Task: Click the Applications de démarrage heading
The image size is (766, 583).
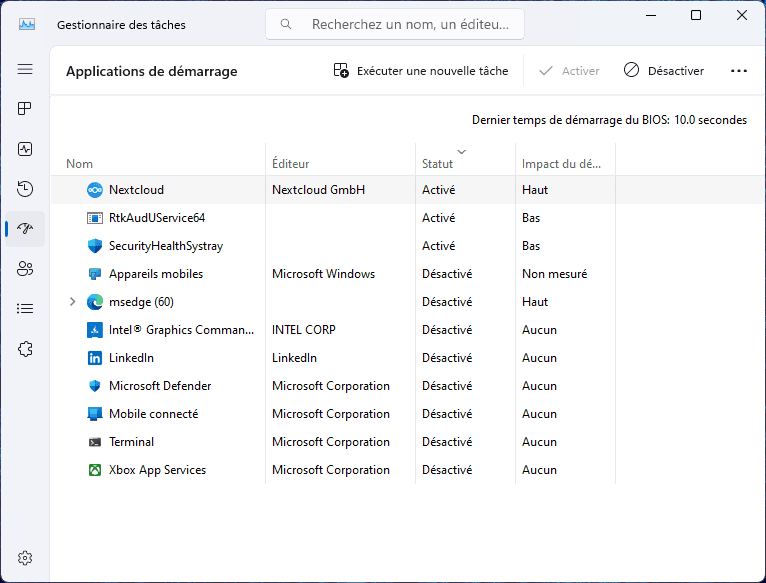Action: point(151,71)
